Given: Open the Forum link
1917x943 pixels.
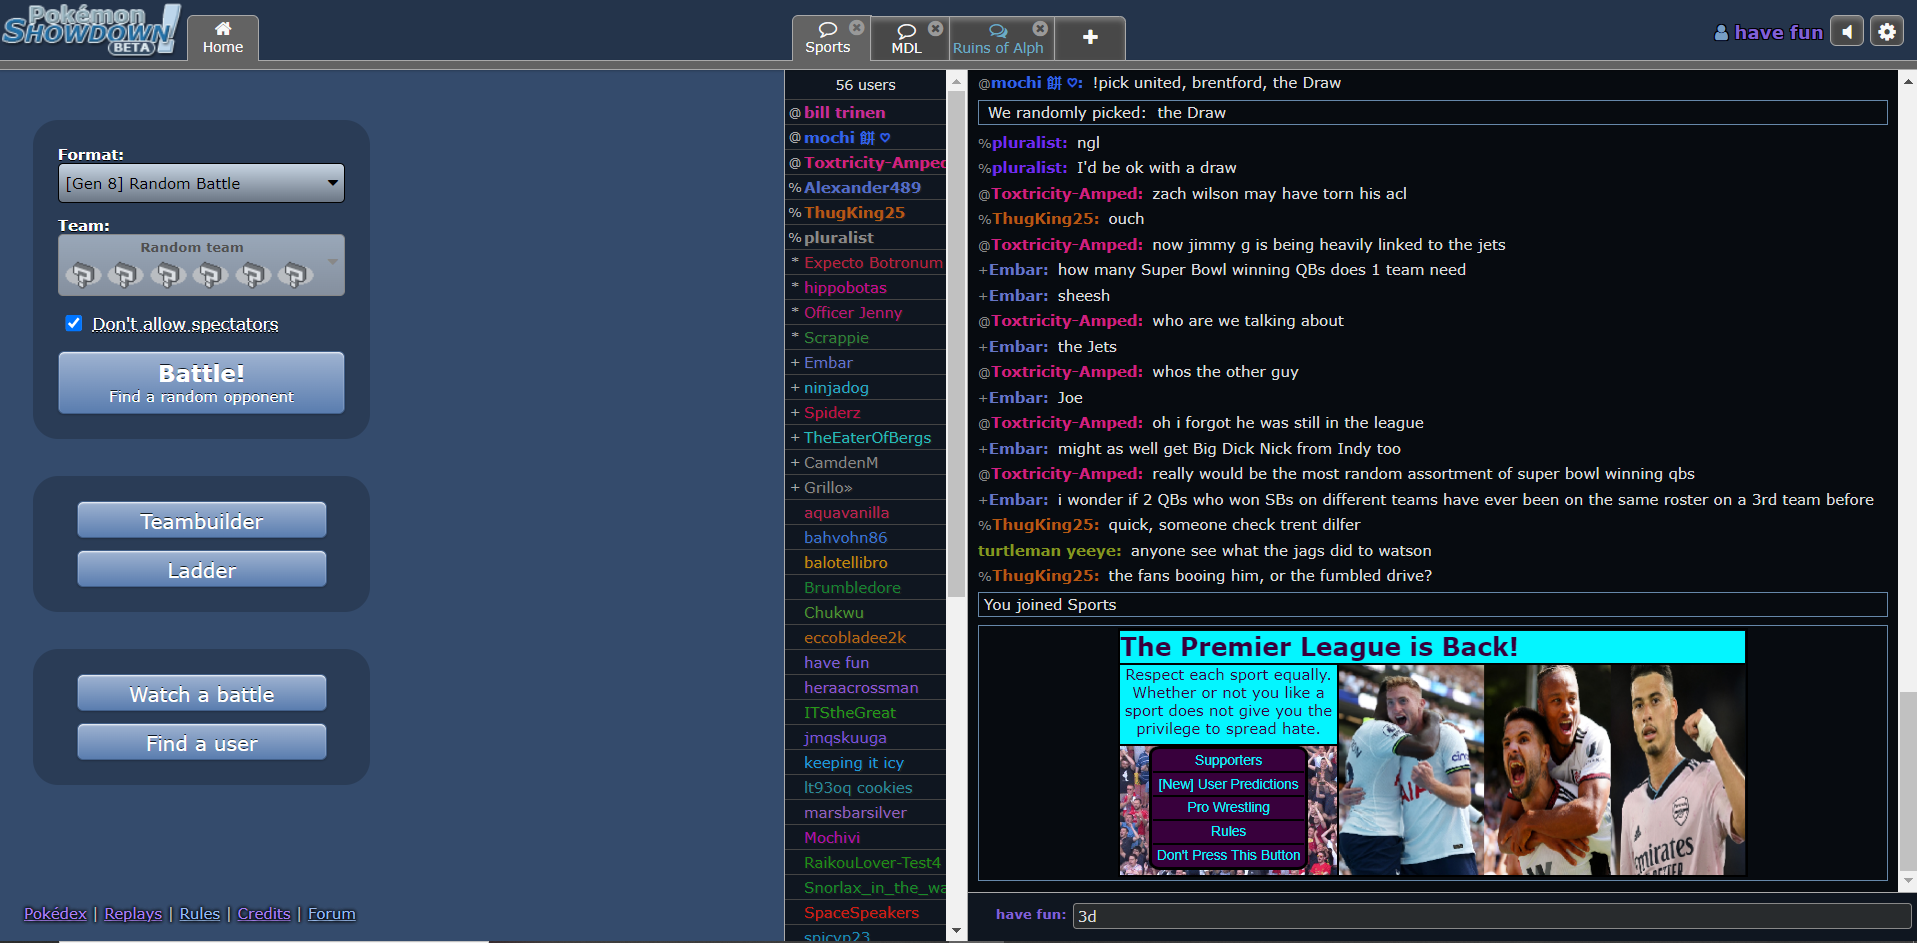Looking at the screenshot, I should pyautogui.click(x=332, y=913).
